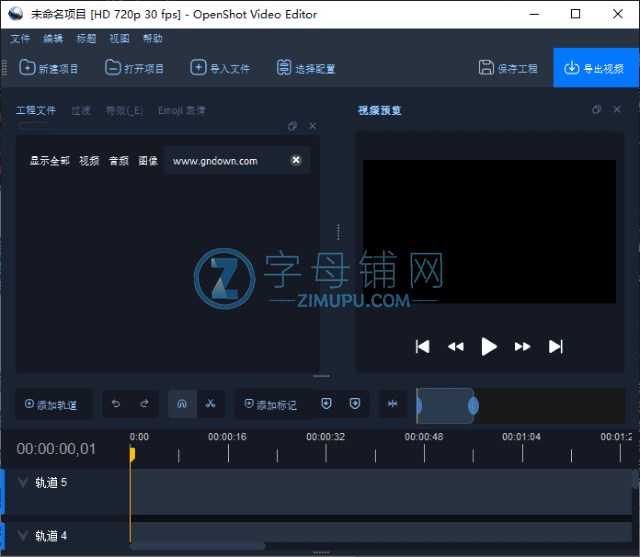Open the 帮助 menu
The height and width of the screenshot is (557, 640).
pyautogui.click(x=152, y=39)
